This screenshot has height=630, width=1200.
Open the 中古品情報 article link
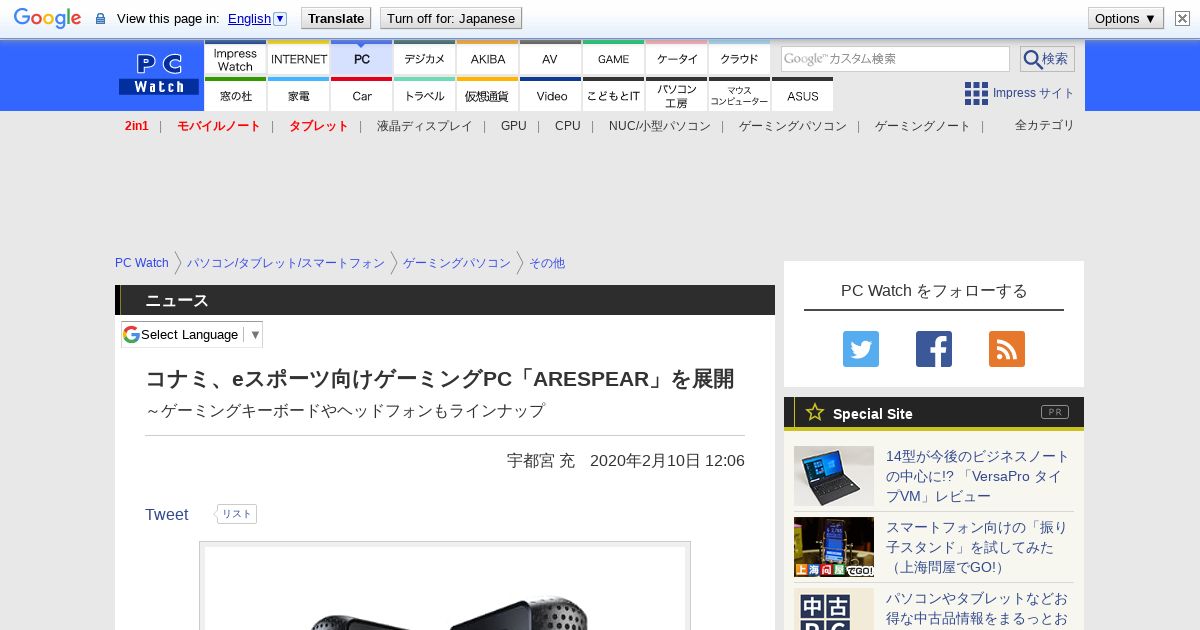point(977,609)
